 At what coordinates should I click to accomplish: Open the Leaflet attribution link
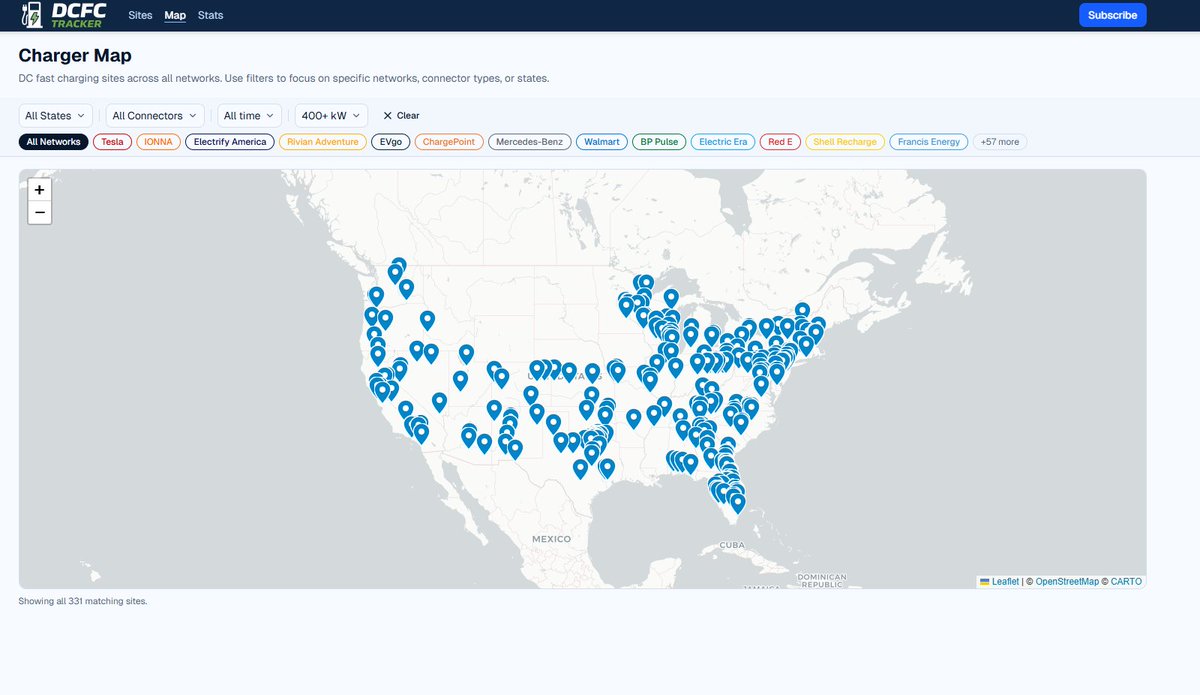coord(1005,581)
